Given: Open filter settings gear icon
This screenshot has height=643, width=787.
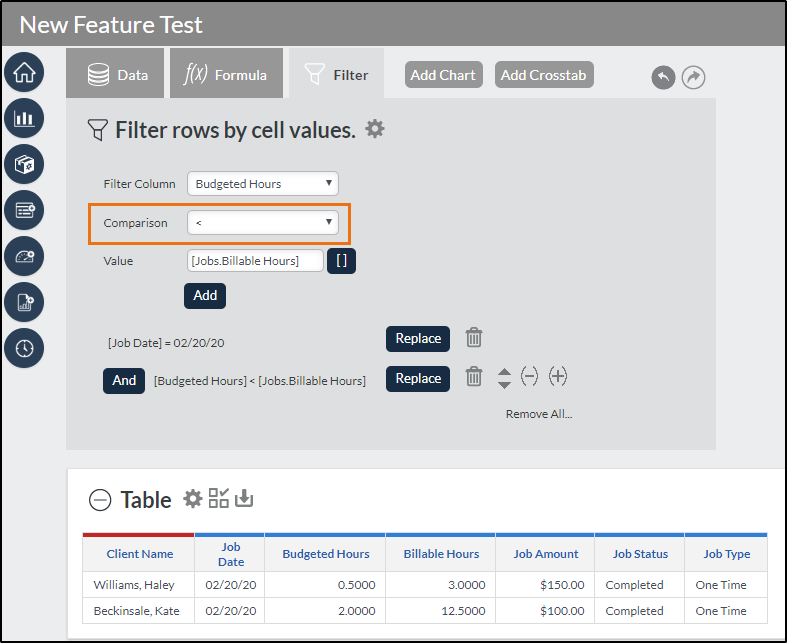Looking at the screenshot, I should (x=375, y=129).
